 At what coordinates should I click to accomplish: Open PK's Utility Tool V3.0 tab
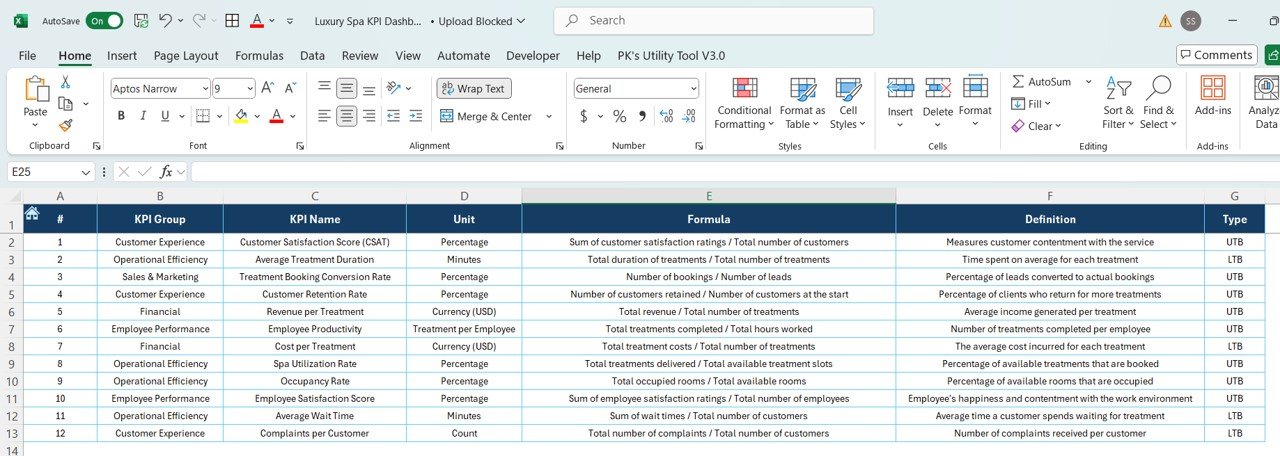pos(671,55)
